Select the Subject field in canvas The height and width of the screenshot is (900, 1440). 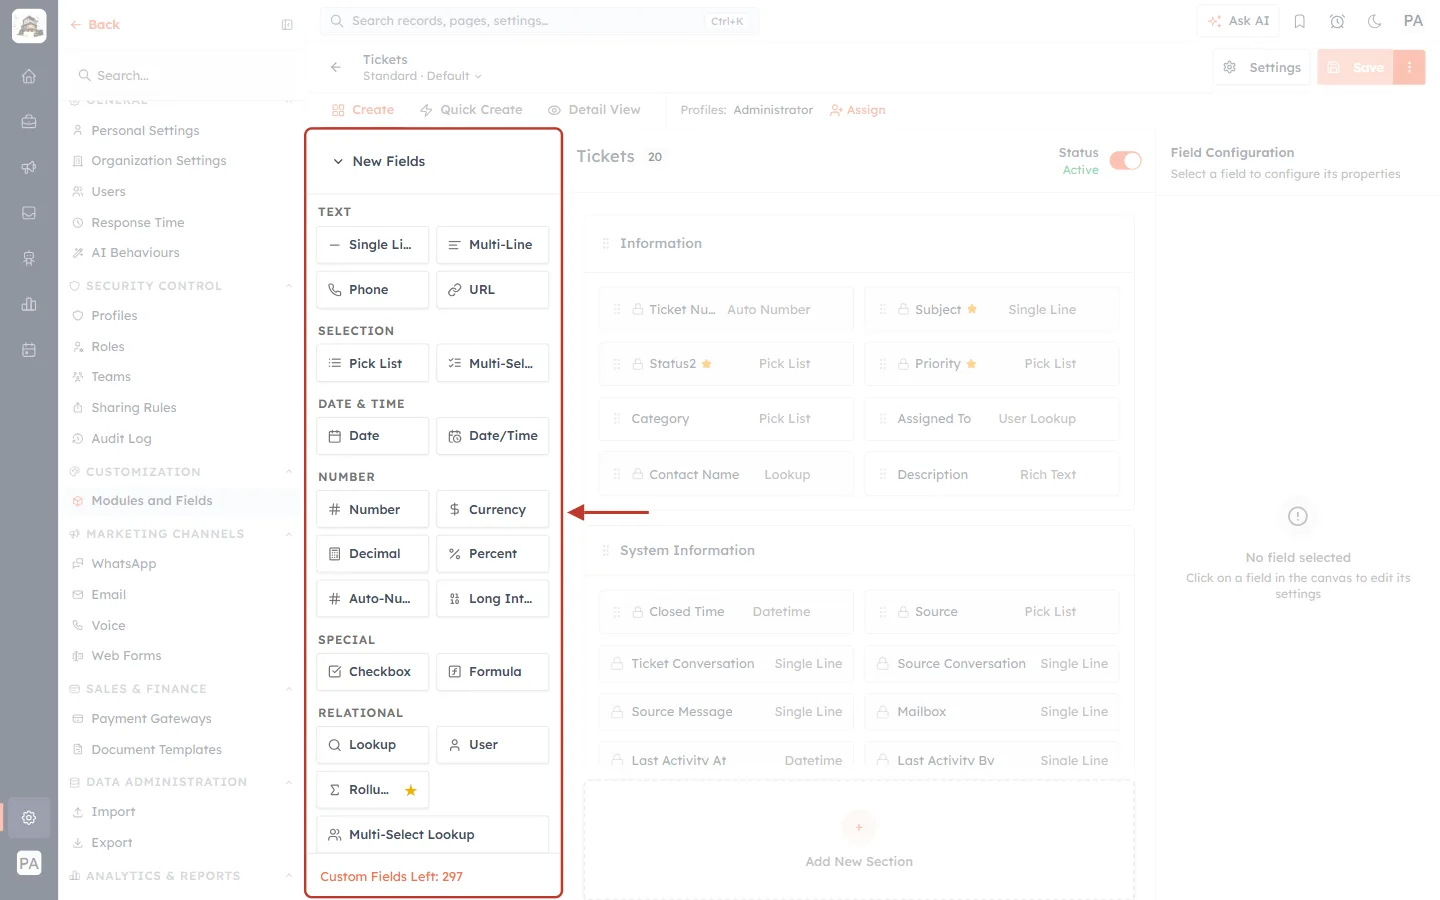coord(992,310)
